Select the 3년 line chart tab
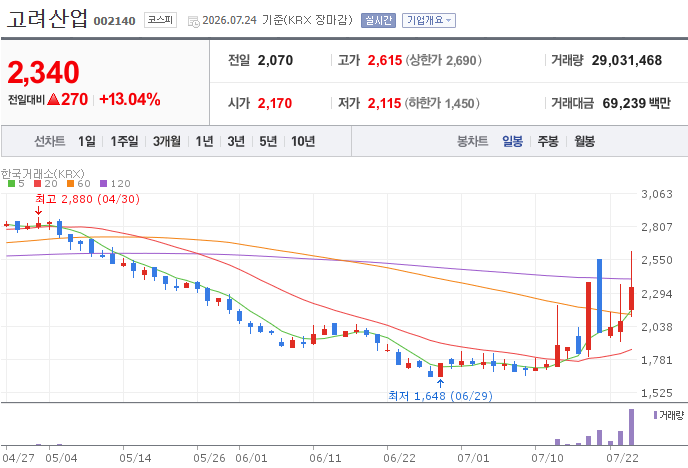This screenshot has height=468, width=688. (x=236, y=141)
